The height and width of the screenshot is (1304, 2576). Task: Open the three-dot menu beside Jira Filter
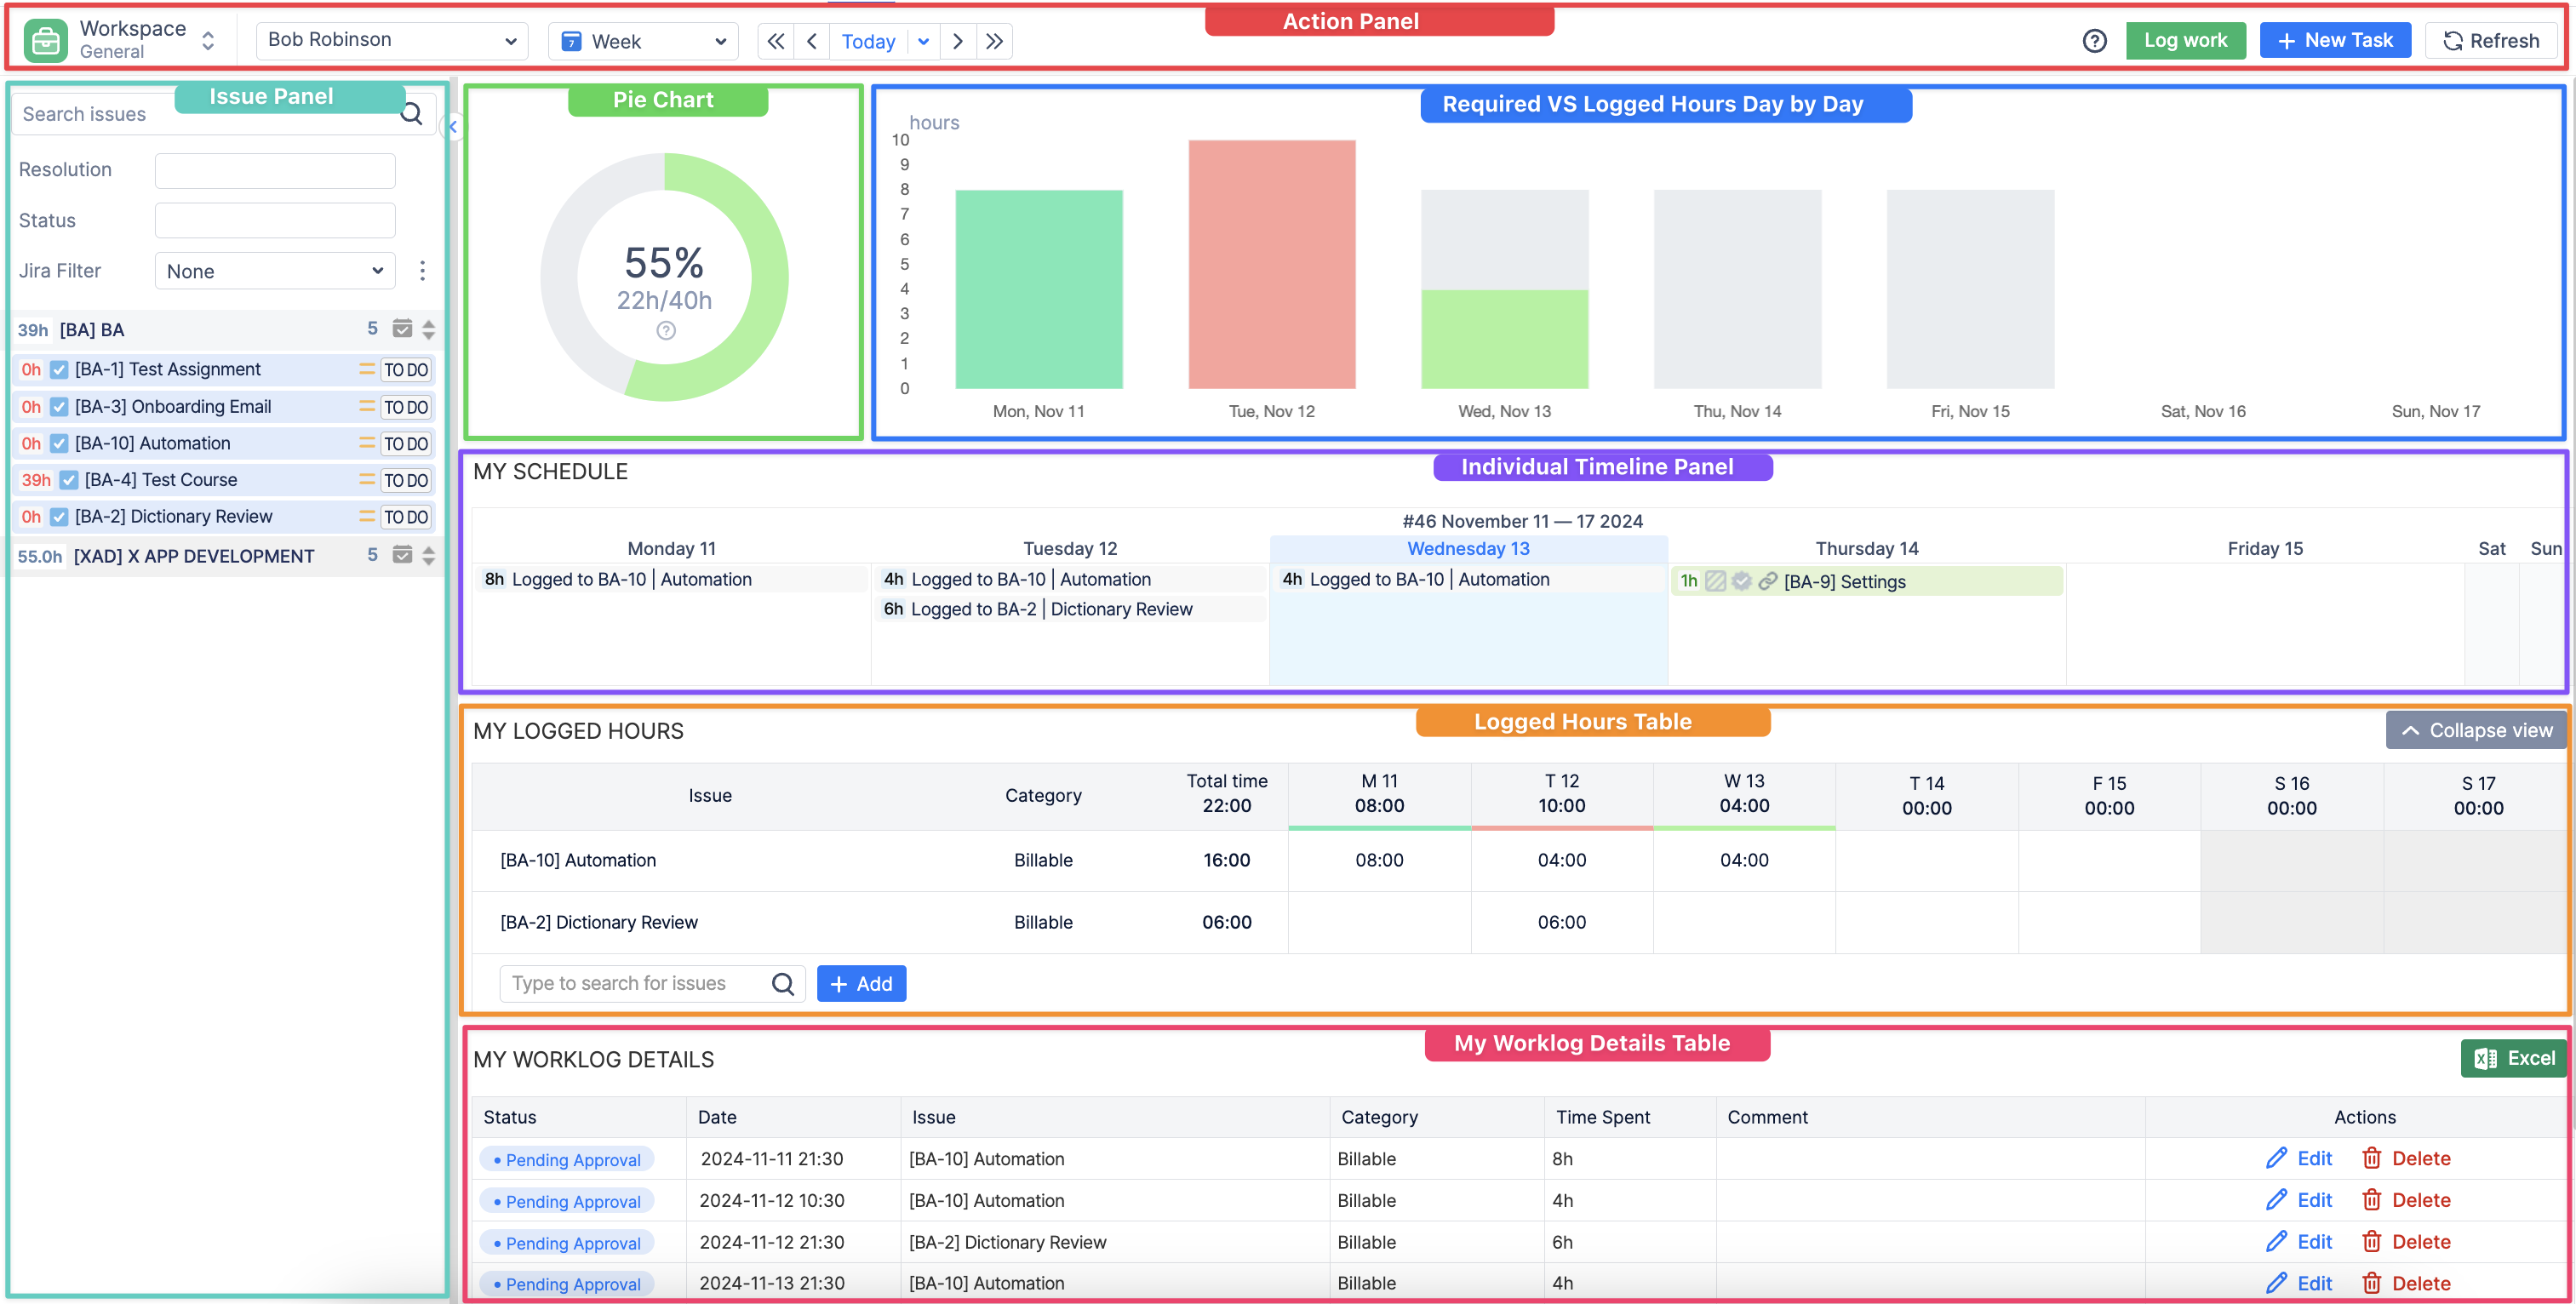[x=423, y=270]
